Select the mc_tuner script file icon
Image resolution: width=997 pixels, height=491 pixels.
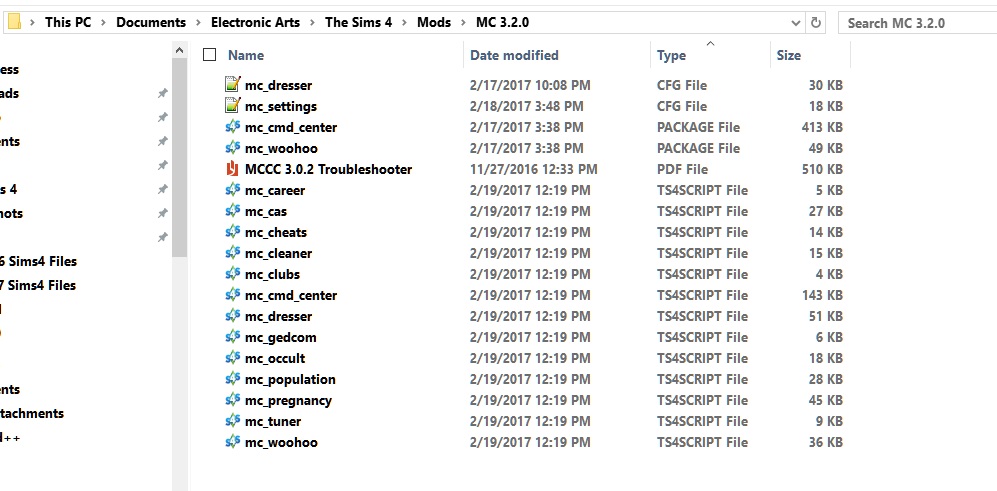[233, 420]
